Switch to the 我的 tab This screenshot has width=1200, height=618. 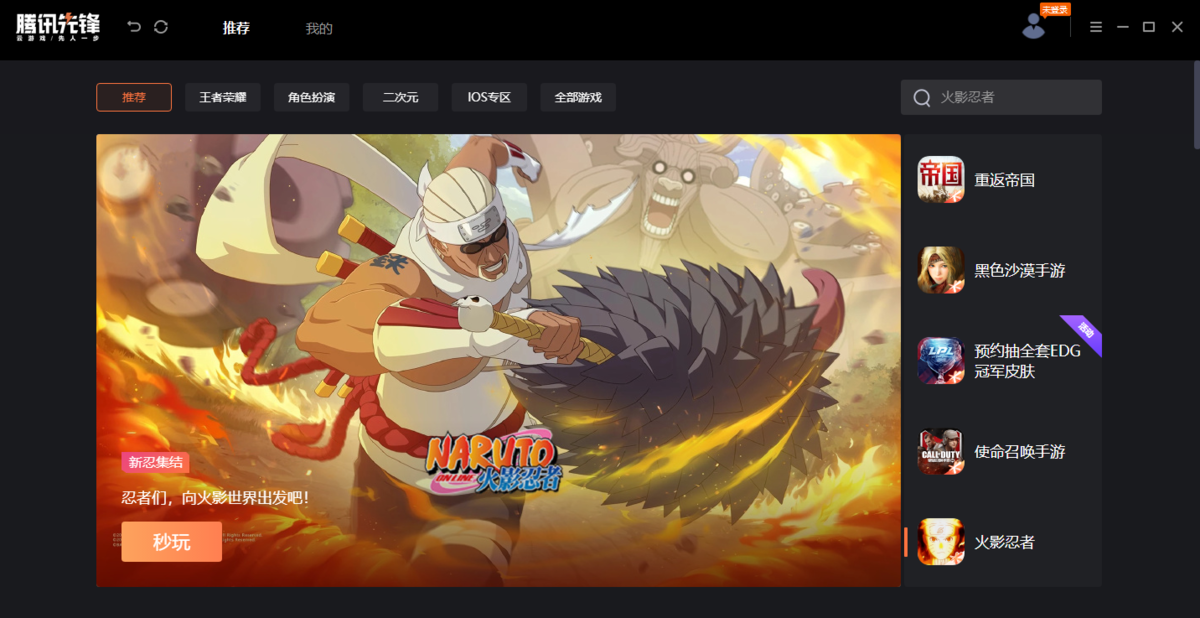(319, 28)
